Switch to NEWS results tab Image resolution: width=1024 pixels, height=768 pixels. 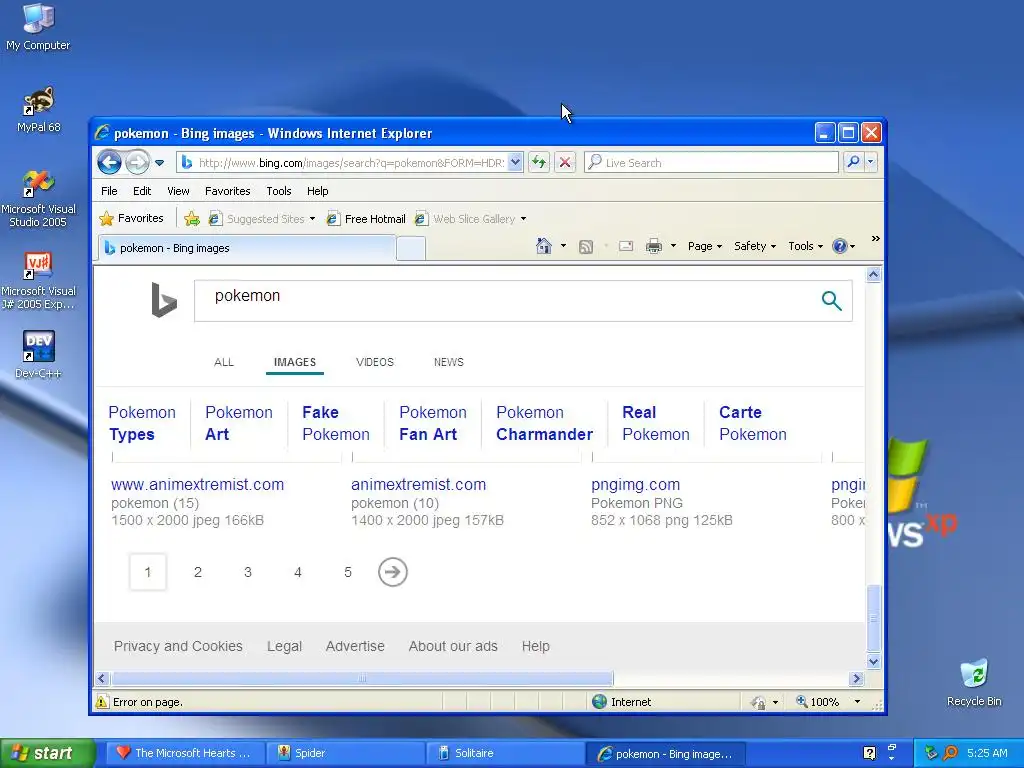449,362
